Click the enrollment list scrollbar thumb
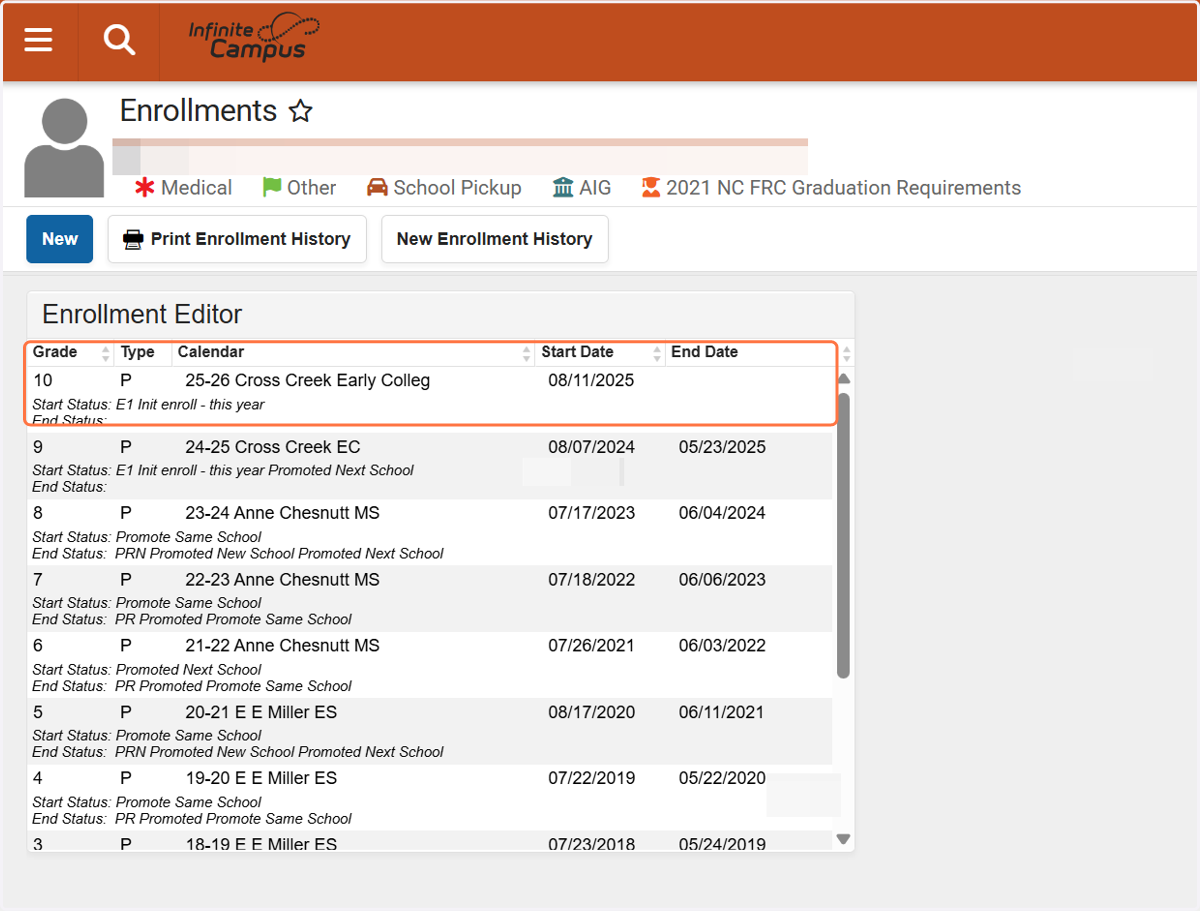 (x=843, y=535)
